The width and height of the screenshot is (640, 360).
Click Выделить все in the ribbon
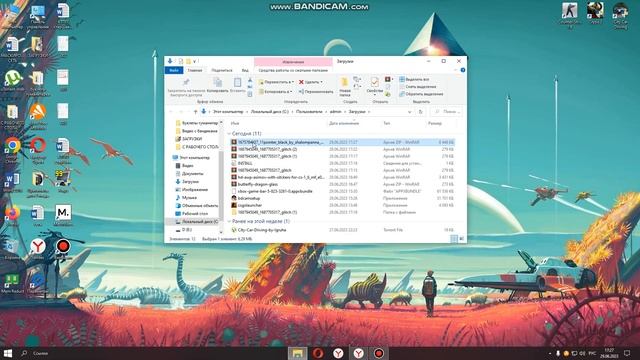click(x=414, y=79)
